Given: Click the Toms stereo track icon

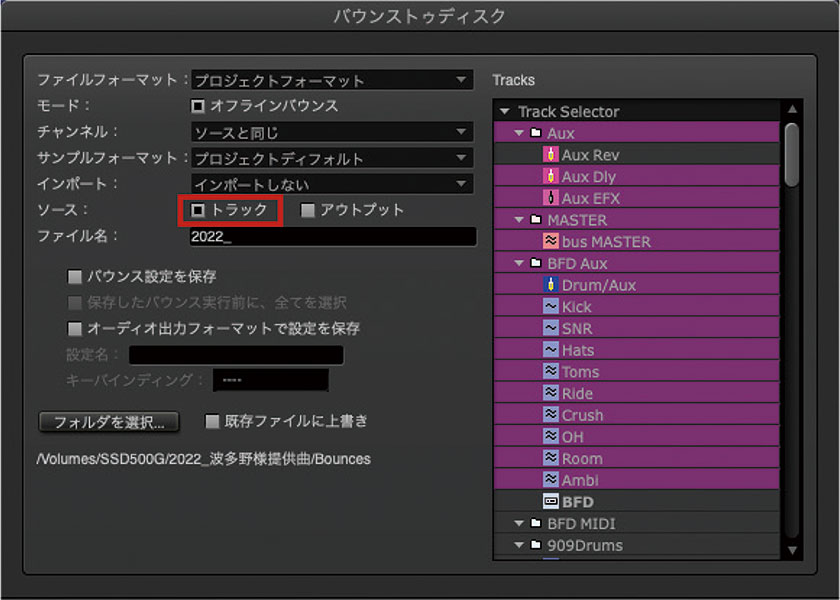Looking at the screenshot, I should tap(551, 372).
